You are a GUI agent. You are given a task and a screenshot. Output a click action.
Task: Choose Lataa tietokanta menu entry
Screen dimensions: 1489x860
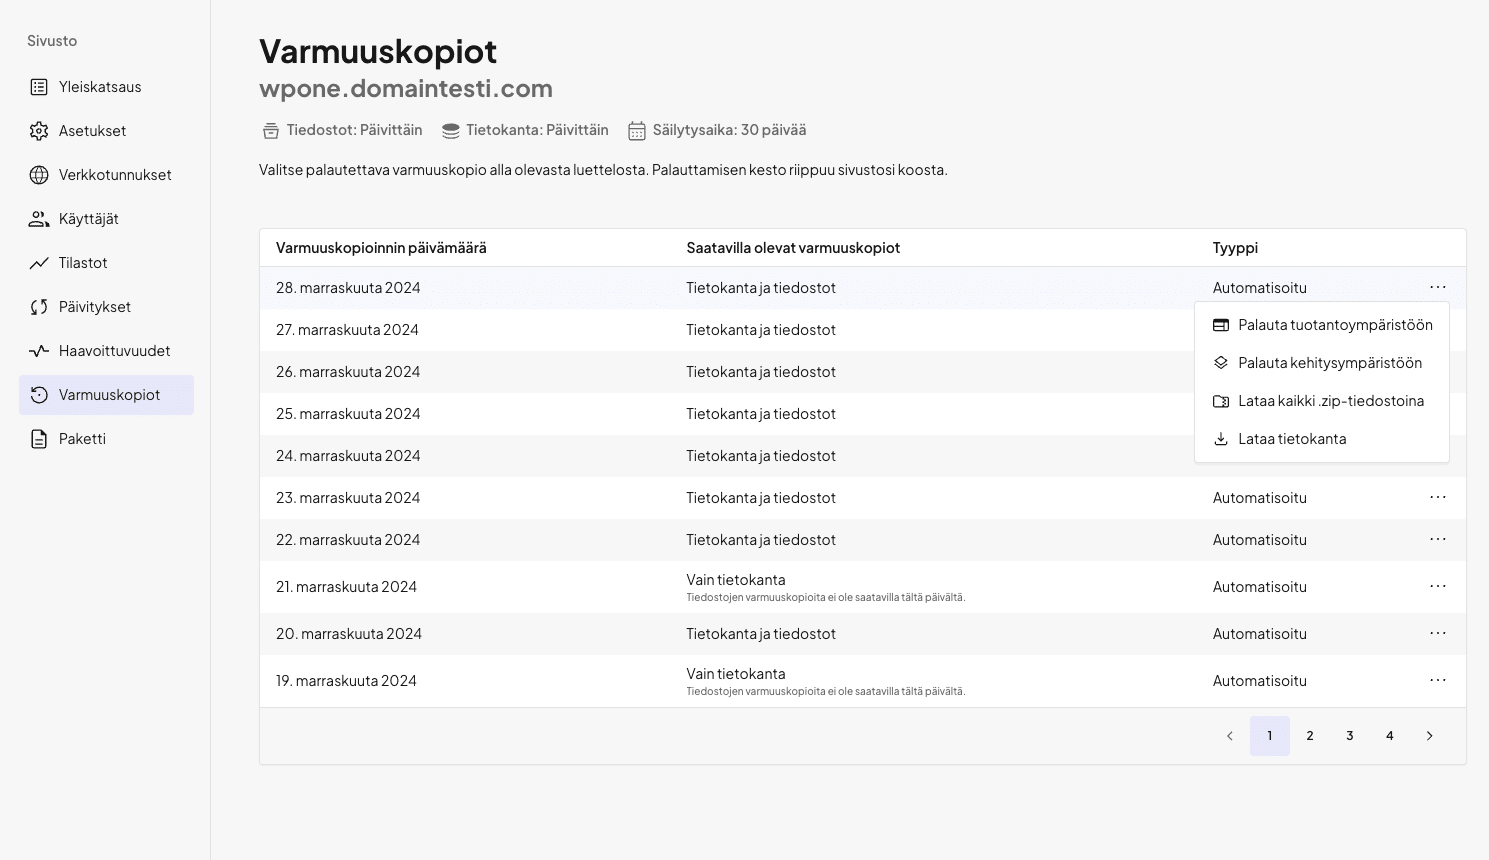click(x=1291, y=439)
